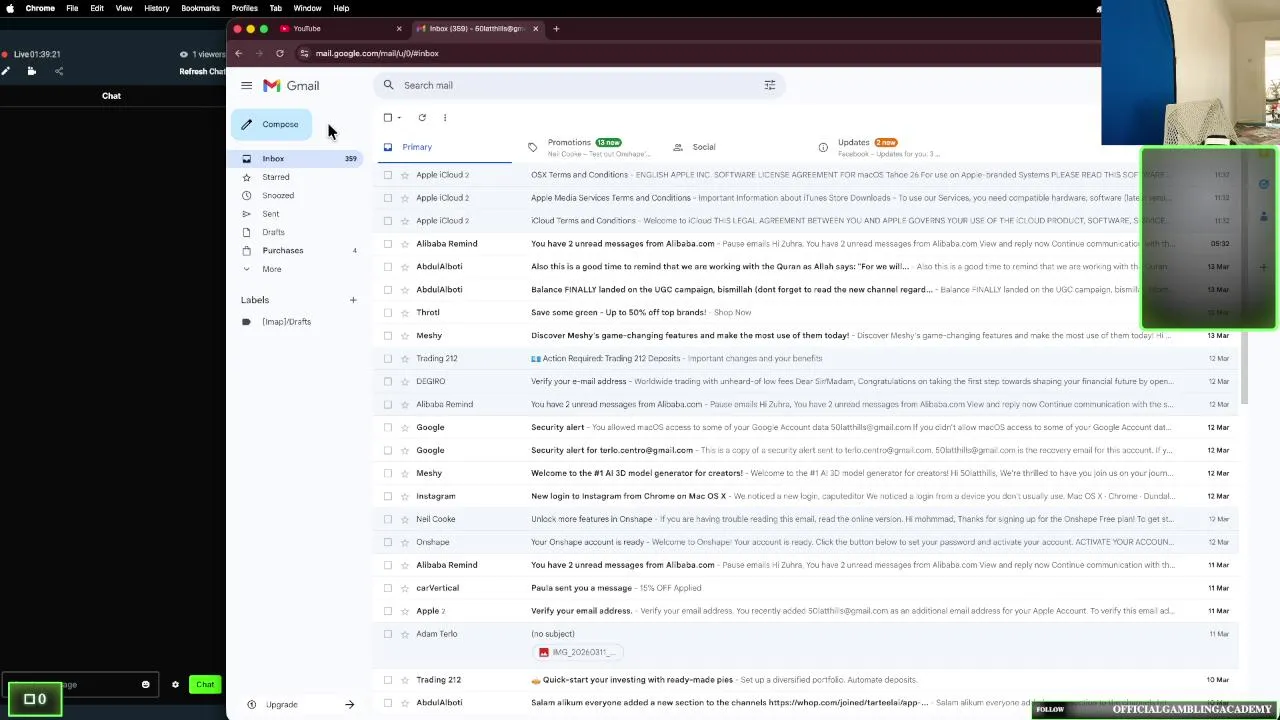Click the share icon in the stream panel
This screenshot has width=1280, height=720.
(59, 71)
